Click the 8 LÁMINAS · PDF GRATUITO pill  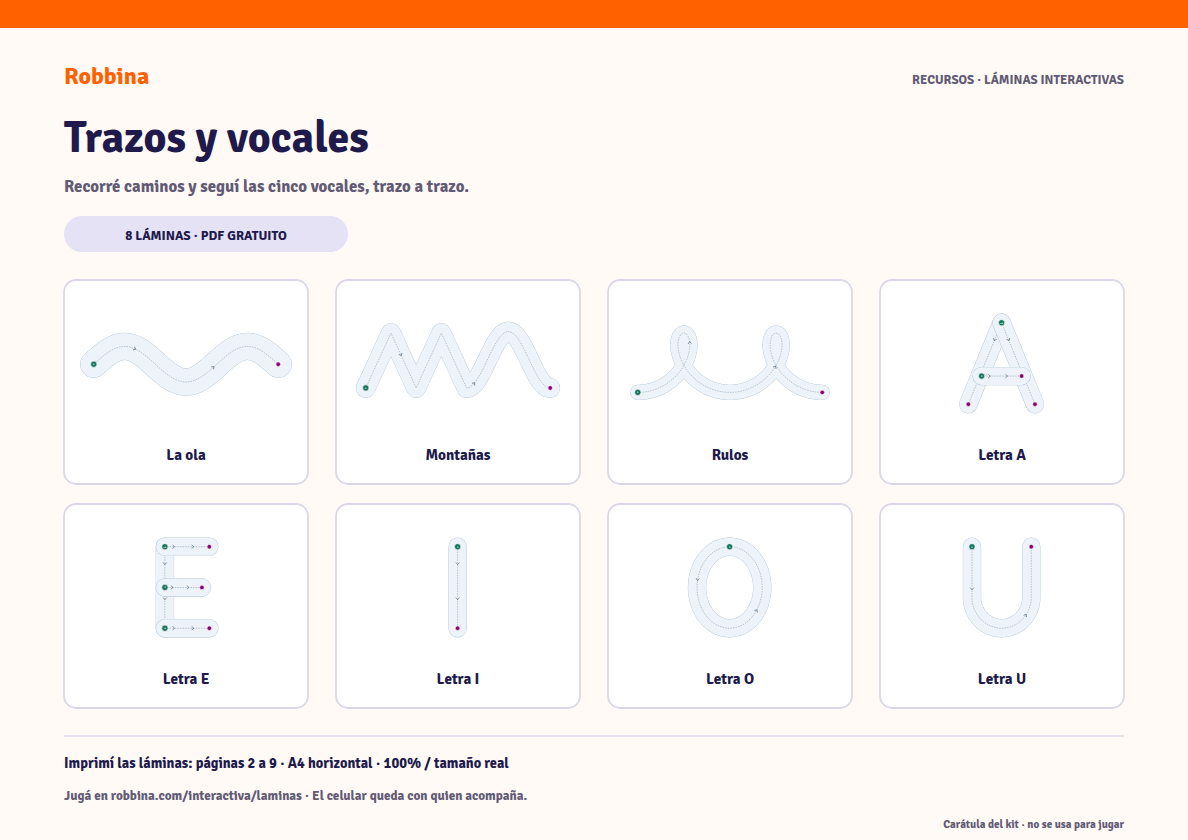pyautogui.click(x=205, y=234)
